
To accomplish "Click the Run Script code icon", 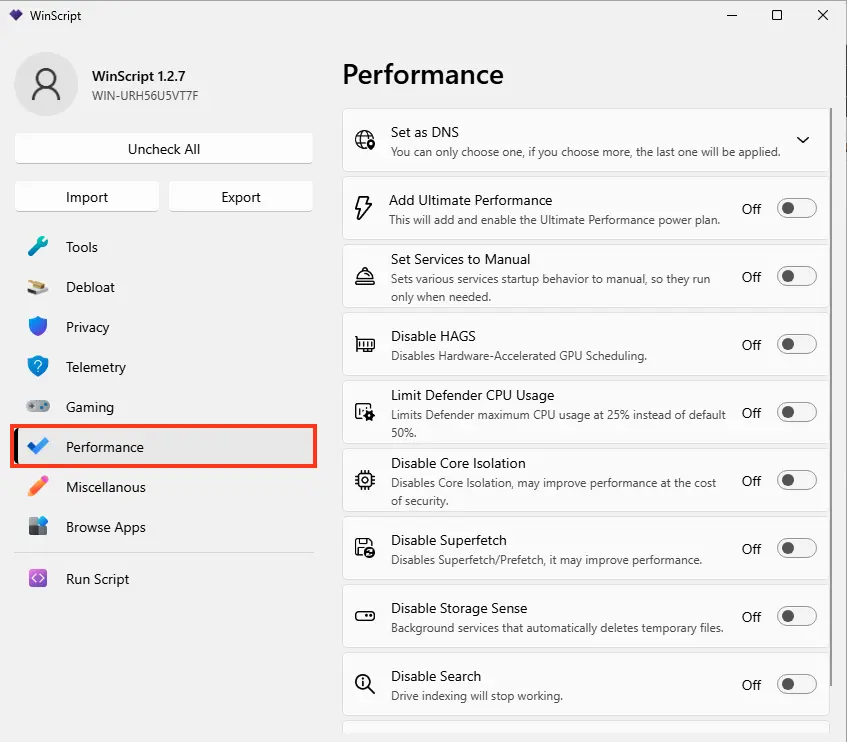I will pos(38,578).
